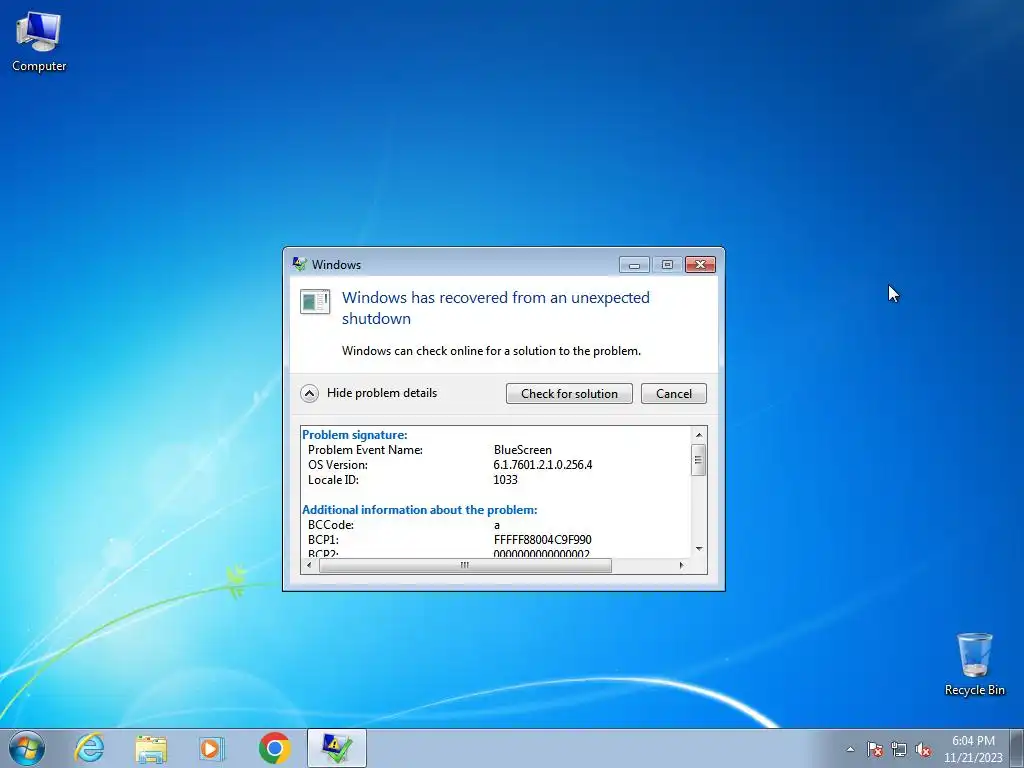Open the Action Center flag icon
Screen dimensions: 1024x768
874,749
